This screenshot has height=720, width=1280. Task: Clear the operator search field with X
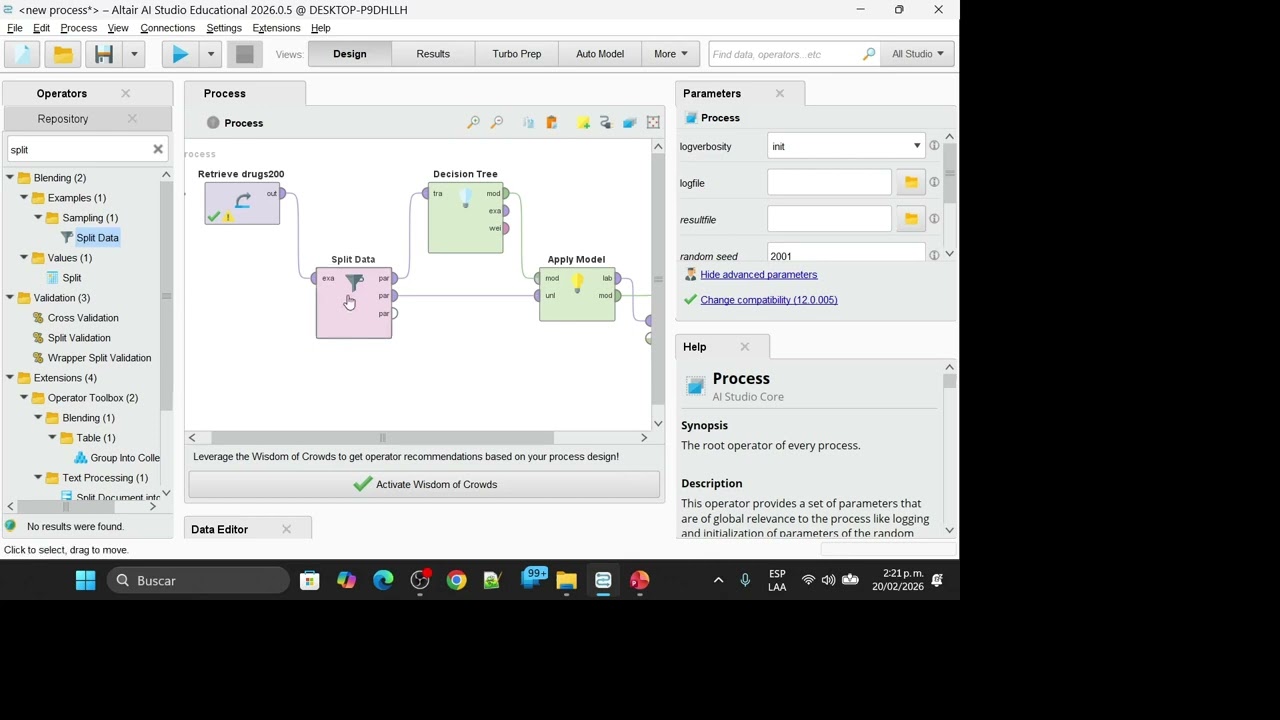(x=157, y=149)
